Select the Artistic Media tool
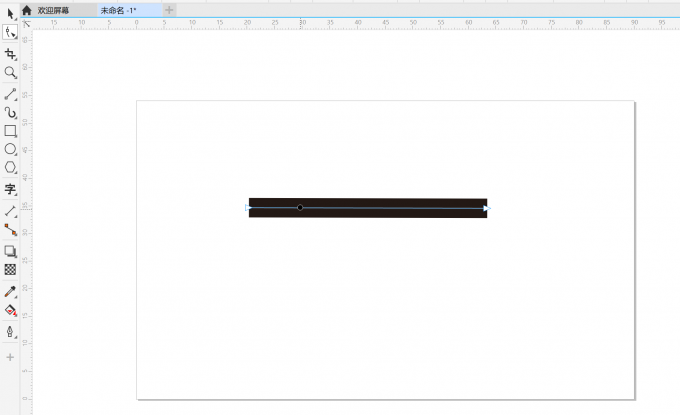Viewport: 680px width, 415px height. (x=10, y=113)
